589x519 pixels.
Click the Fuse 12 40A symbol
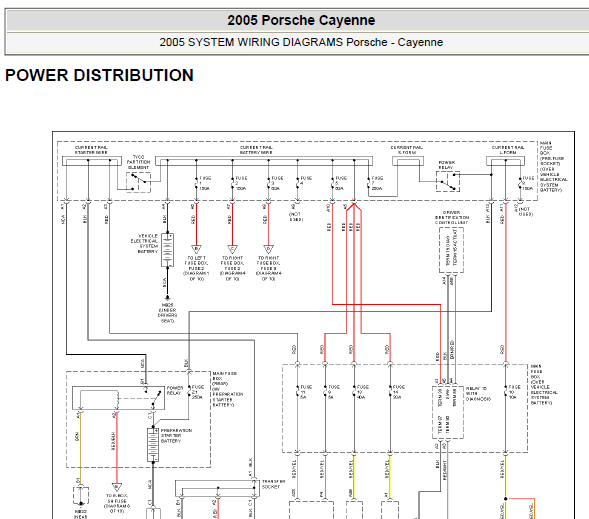click(x=354, y=392)
